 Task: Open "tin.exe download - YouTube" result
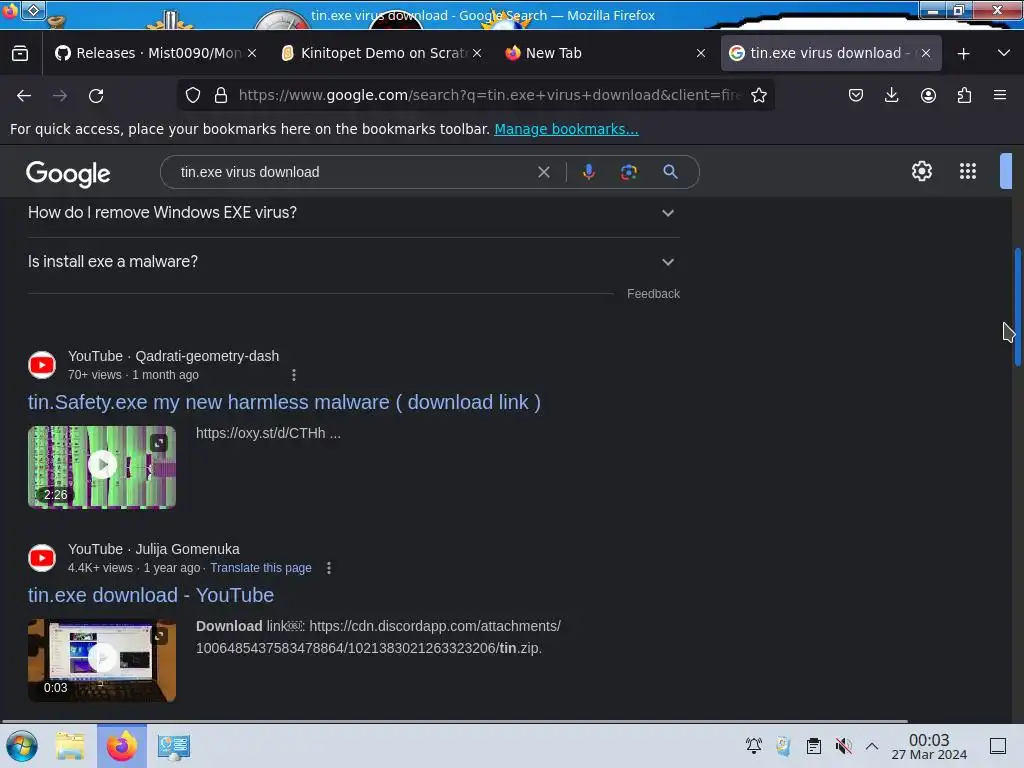point(151,596)
